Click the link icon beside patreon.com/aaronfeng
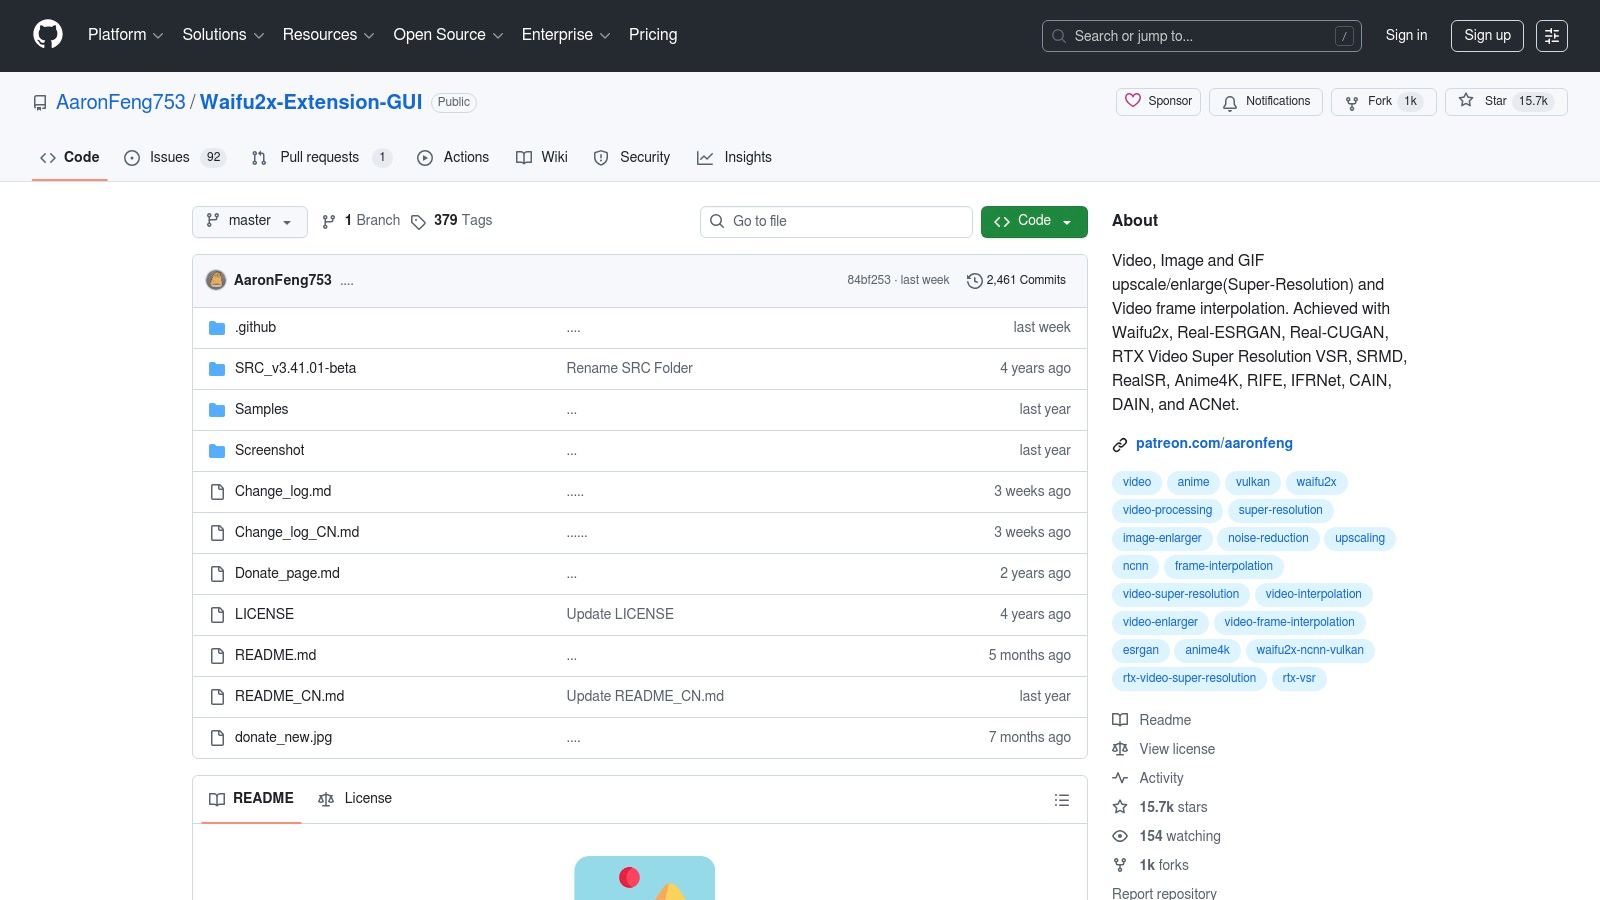 click(x=1120, y=444)
